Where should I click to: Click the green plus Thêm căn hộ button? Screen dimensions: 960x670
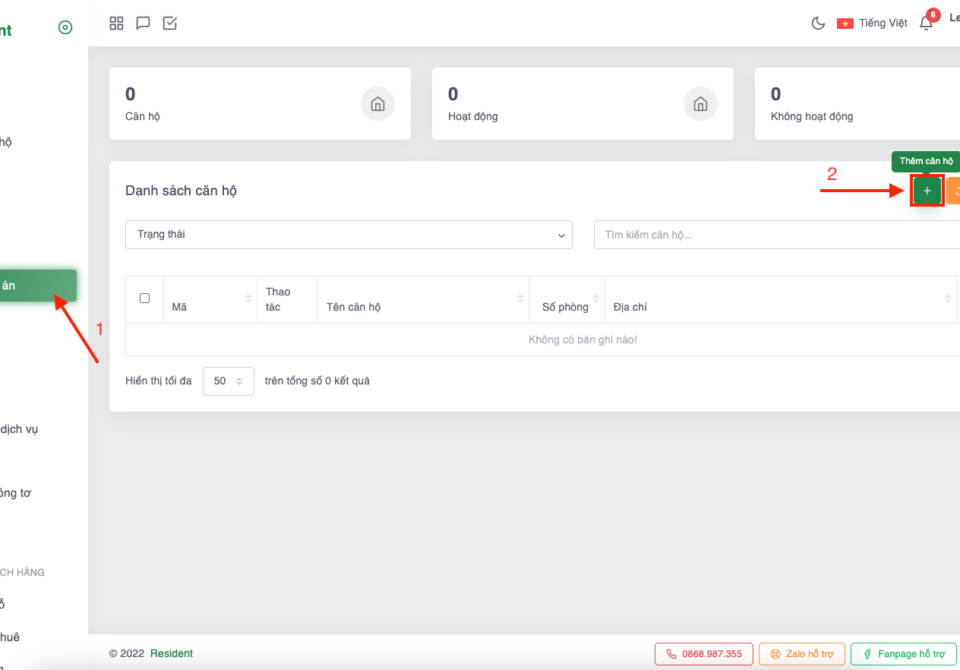(x=927, y=190)
